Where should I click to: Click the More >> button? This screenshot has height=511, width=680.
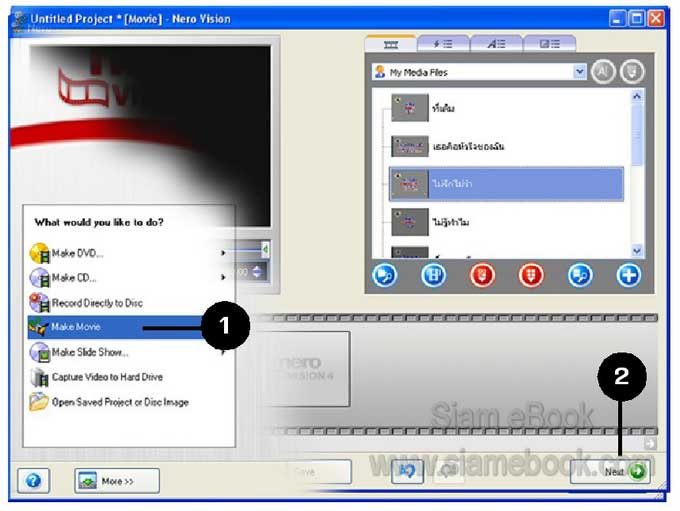(117, 481)
